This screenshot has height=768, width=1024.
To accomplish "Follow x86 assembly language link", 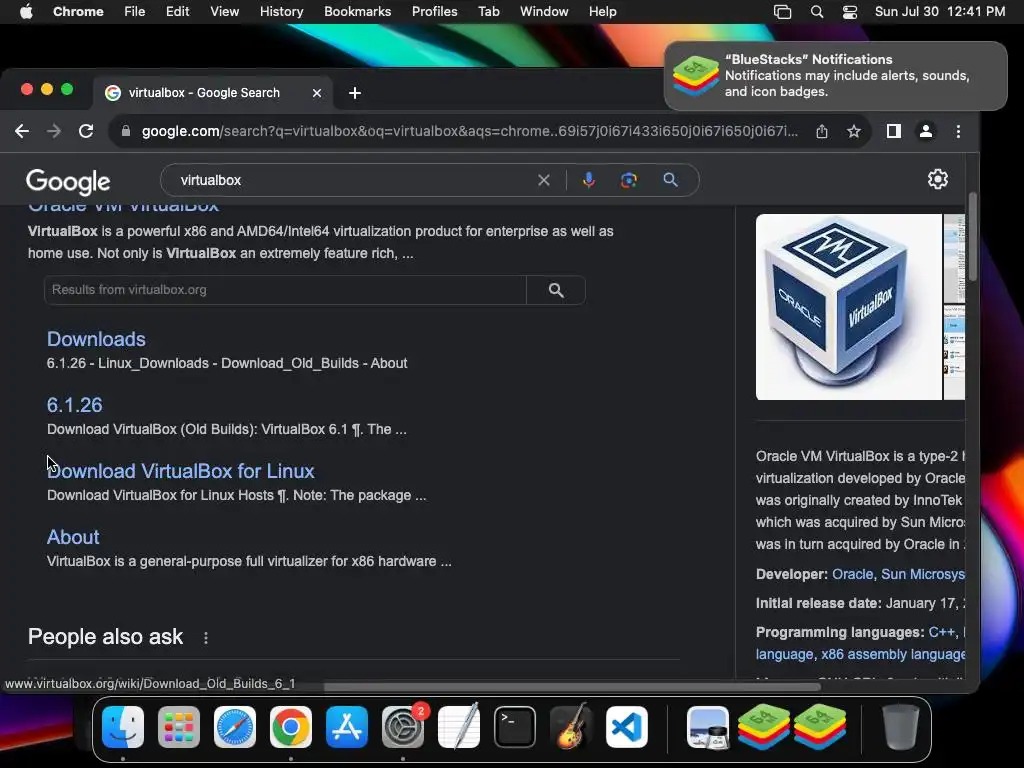I will pos(893,654).
